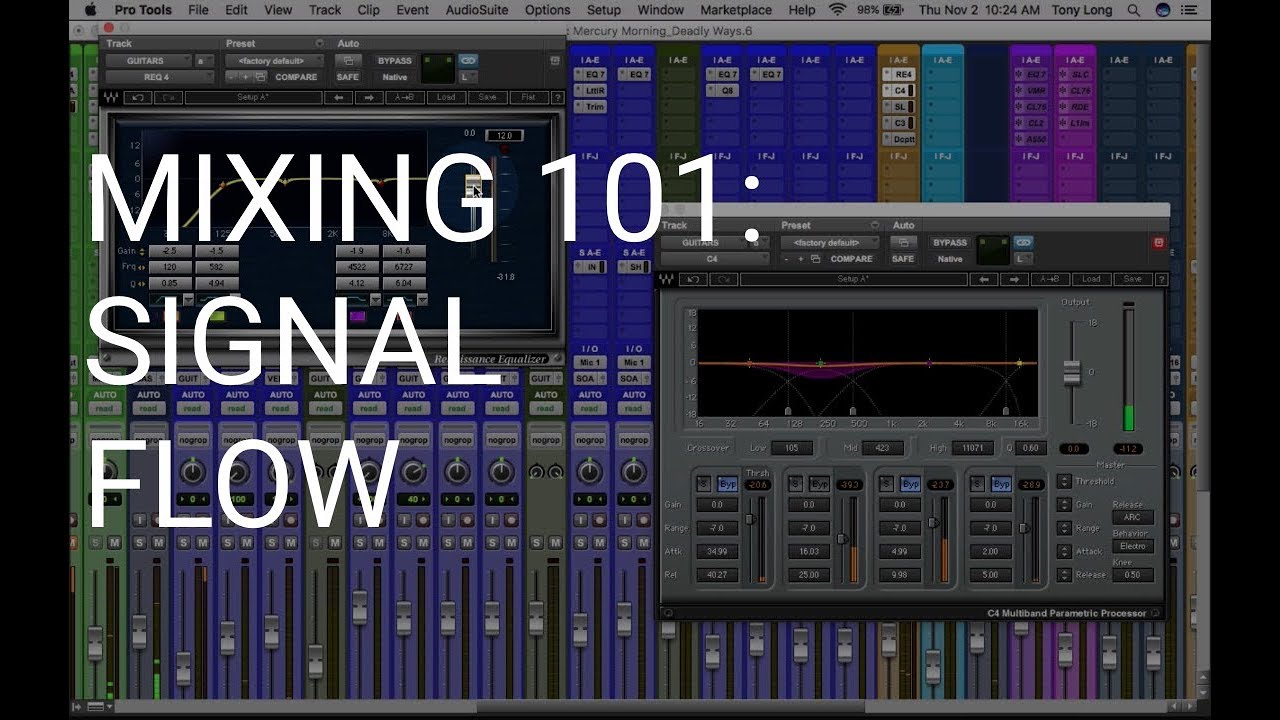Load previous preset in REQ 4 window
The image size is (1280, 720).
point(339,98)
